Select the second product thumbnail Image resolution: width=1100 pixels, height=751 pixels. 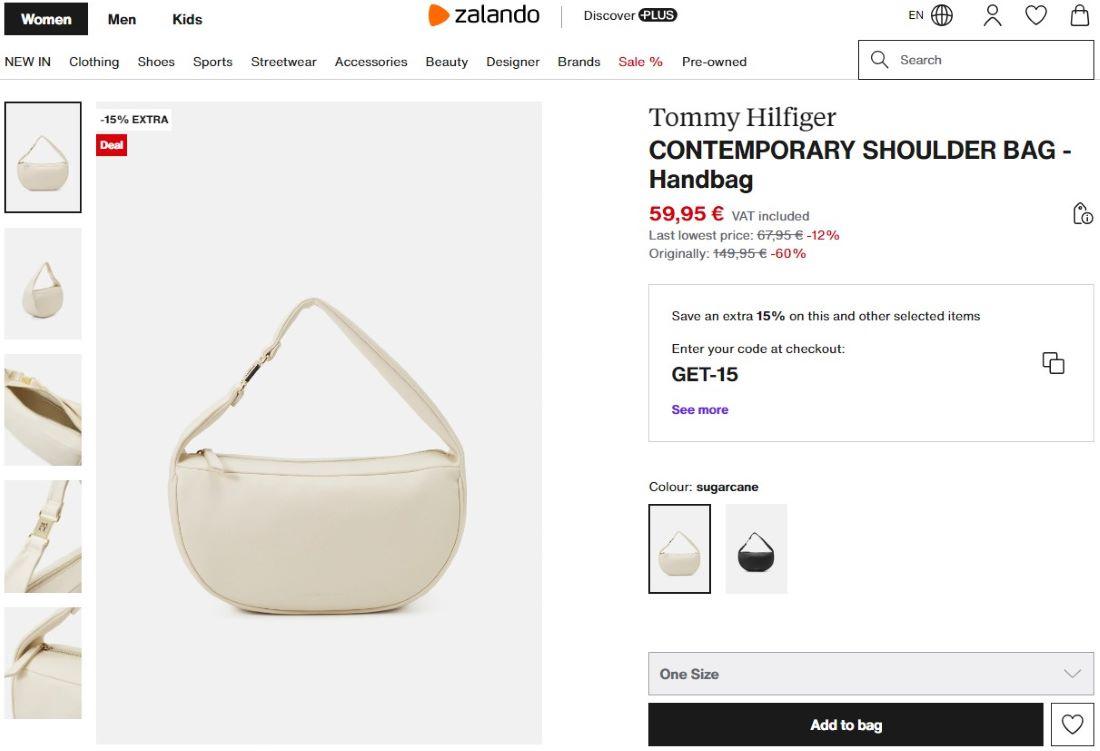pyautogui.click(x=43, y=284)
